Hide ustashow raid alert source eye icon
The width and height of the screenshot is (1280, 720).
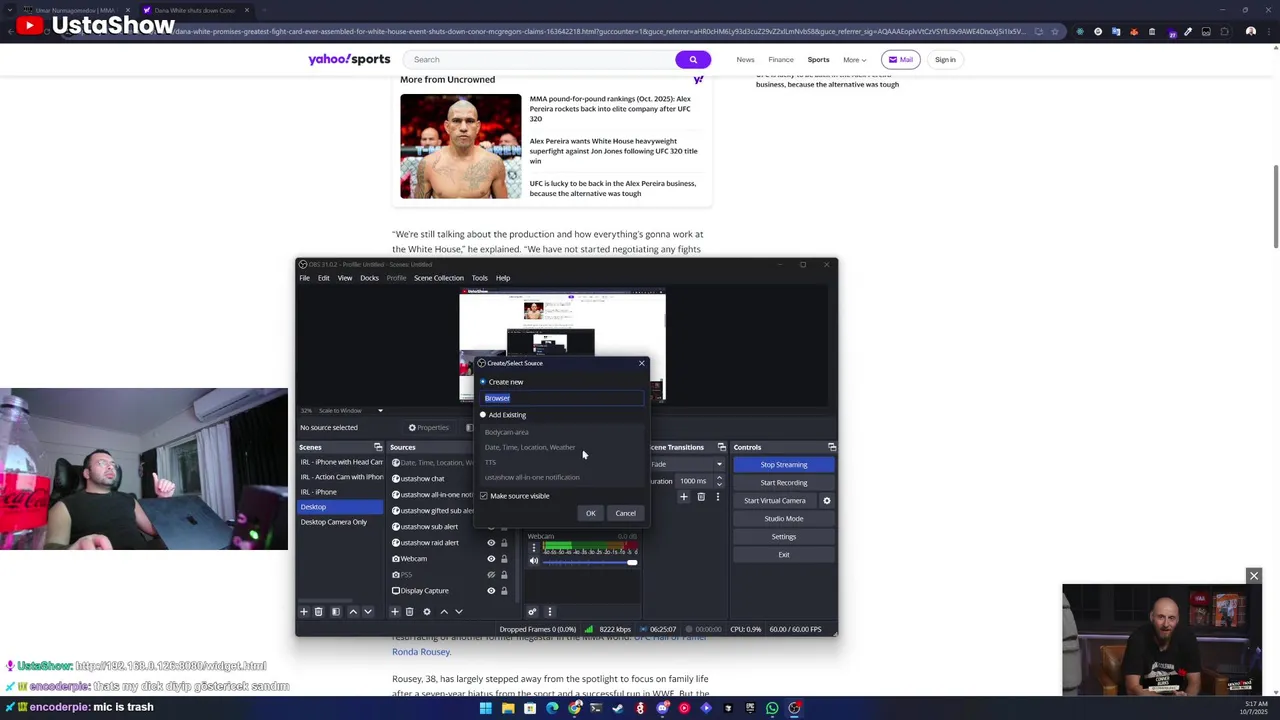[491, 542]
